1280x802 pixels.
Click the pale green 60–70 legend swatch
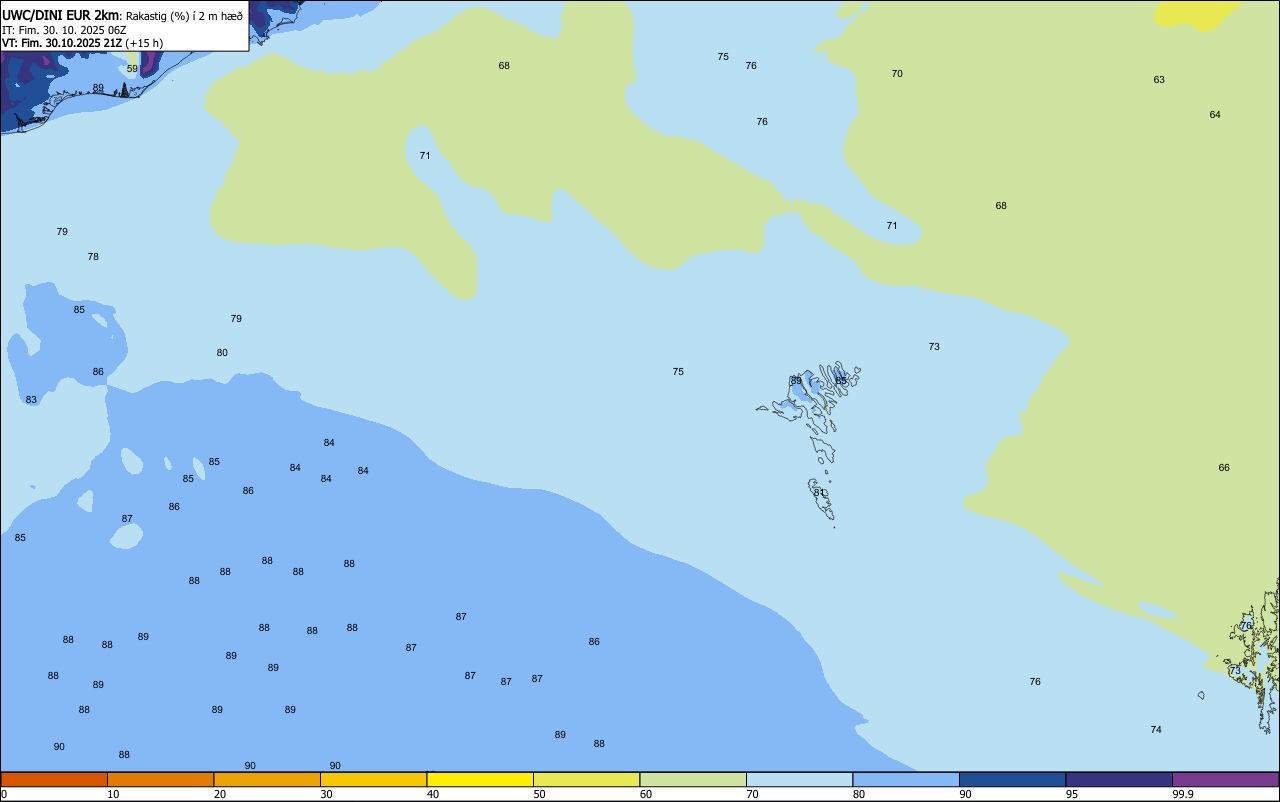coord(693,779)
